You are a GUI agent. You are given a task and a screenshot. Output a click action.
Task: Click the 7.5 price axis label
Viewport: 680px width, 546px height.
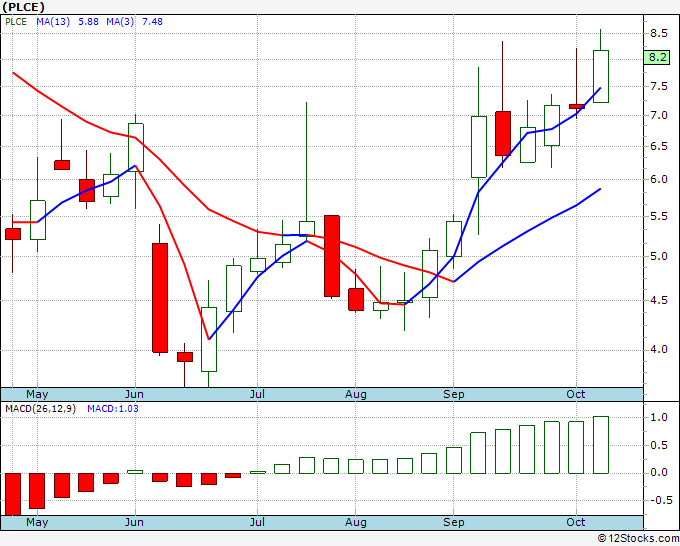pyautogui.click(x=658, y=87)
